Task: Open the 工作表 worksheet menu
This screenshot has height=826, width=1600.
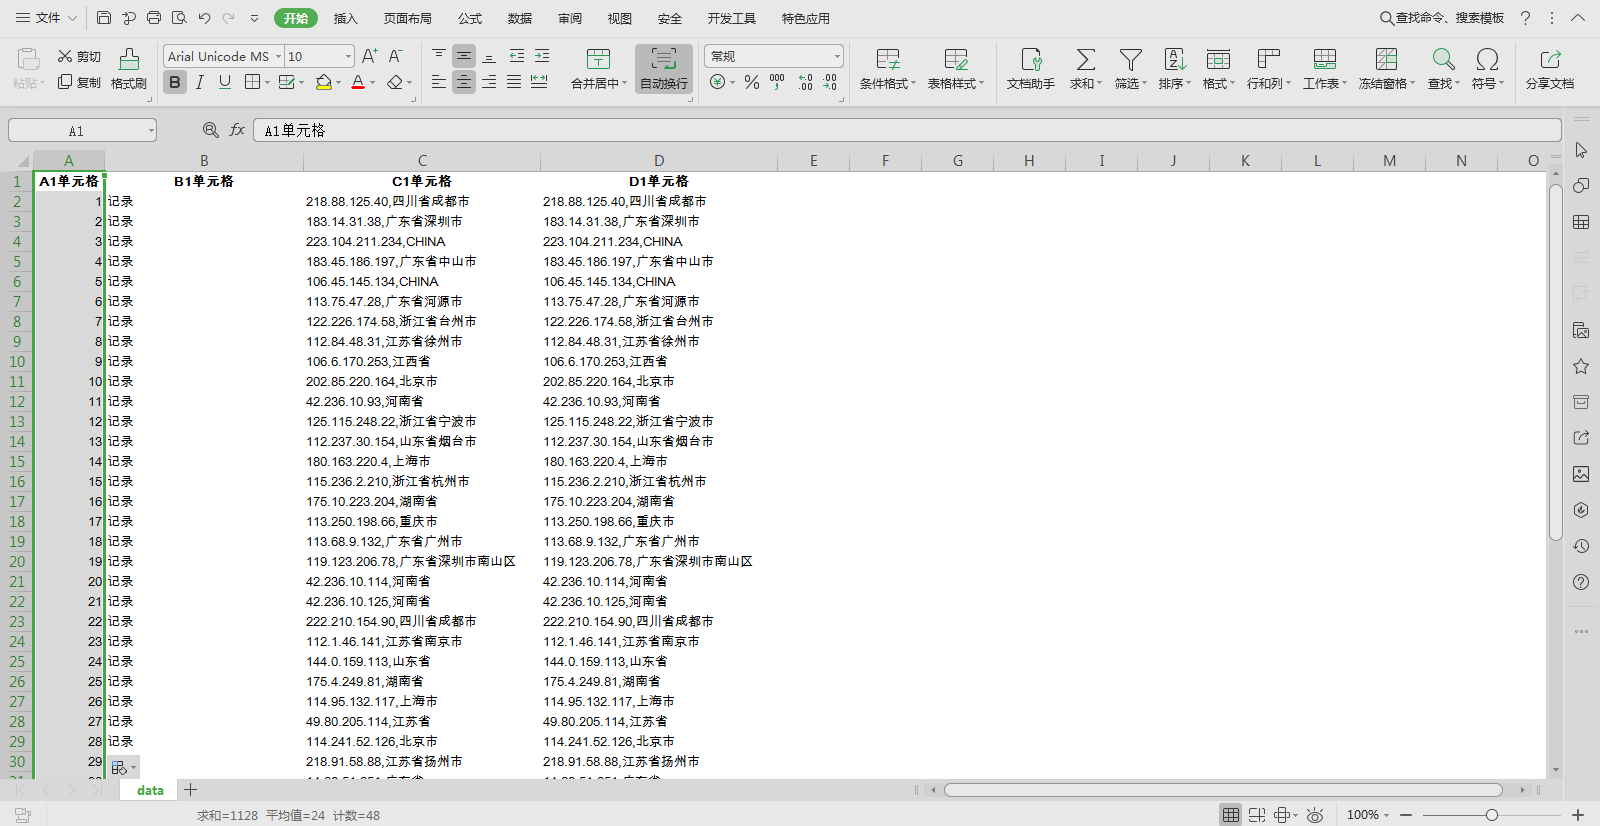Action: 1325,69
